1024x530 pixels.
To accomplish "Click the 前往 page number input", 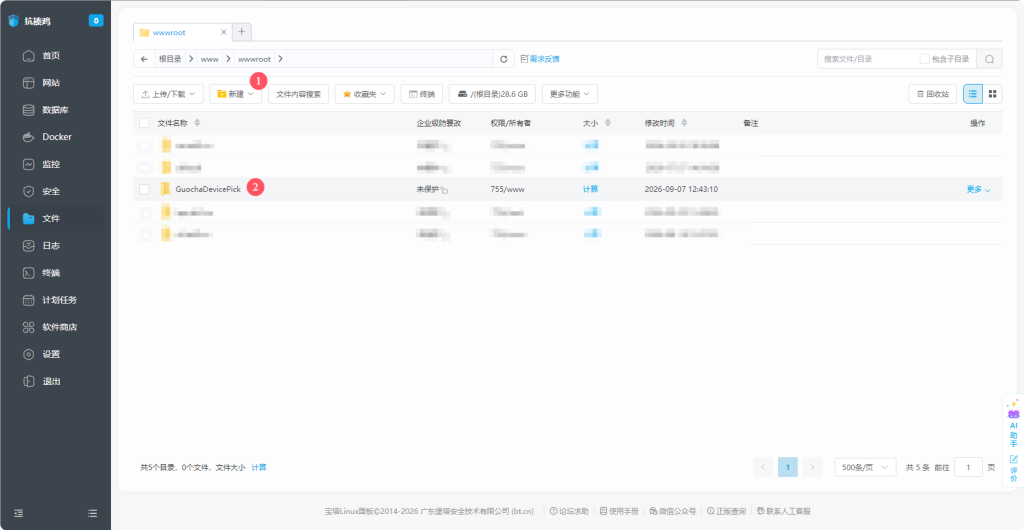I will tap(968, 467).
